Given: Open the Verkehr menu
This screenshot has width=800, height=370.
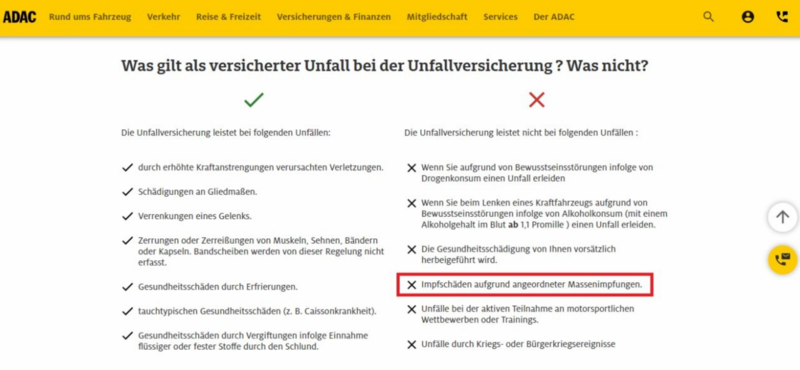Looking at the screenshot, I should click(x=163, y=17).
